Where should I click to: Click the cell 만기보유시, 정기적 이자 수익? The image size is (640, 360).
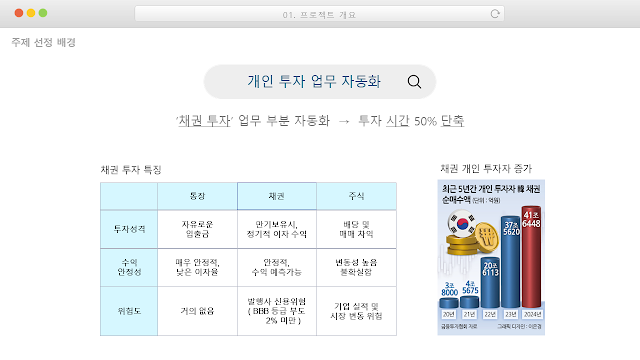tap(277, 229)
